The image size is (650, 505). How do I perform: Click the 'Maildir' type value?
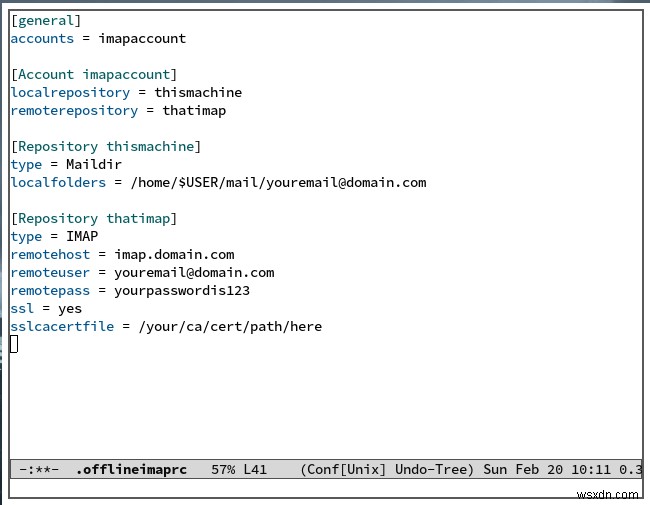94,164
